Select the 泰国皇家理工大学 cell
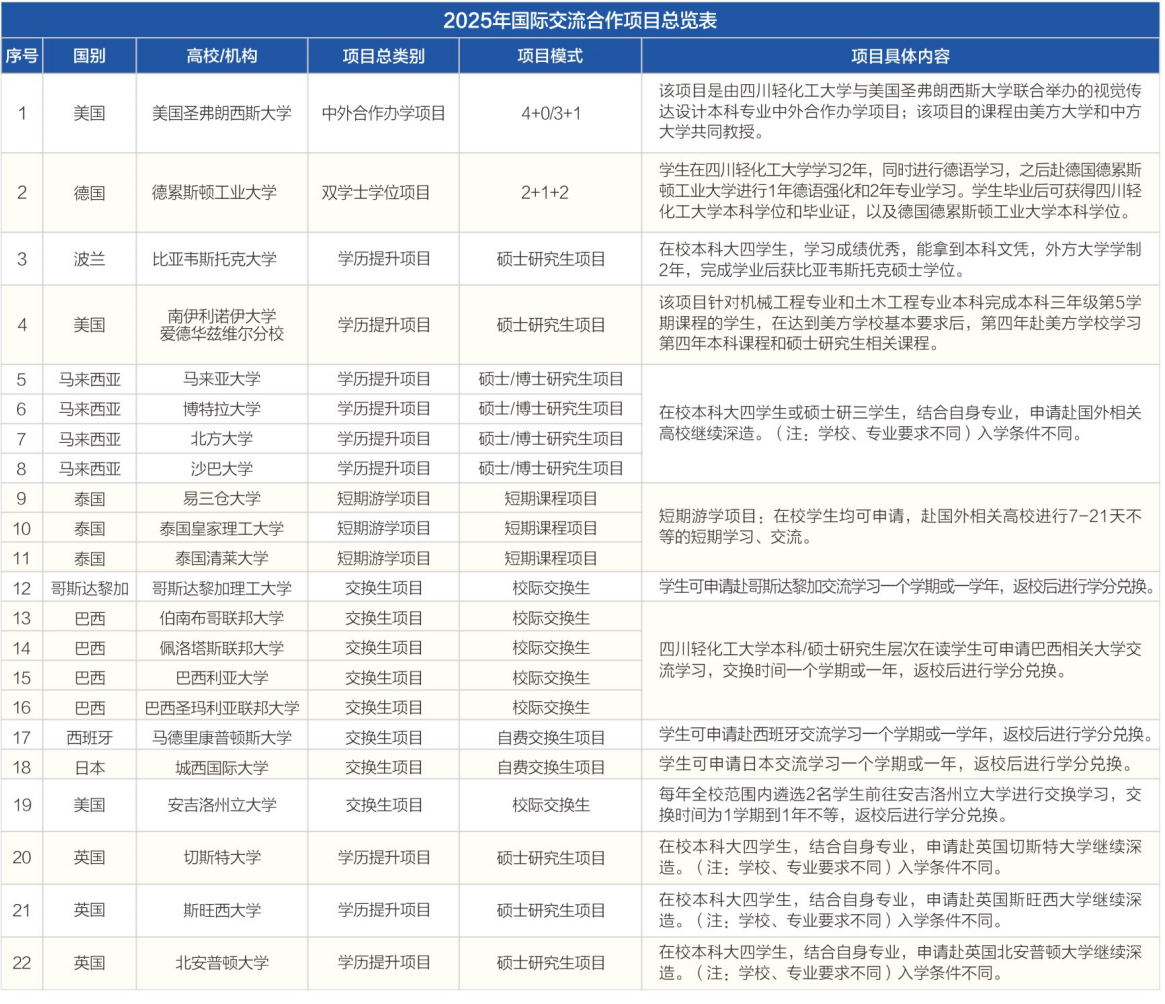This screenshot has width=1165, height=1004. (x=222, y=528)
